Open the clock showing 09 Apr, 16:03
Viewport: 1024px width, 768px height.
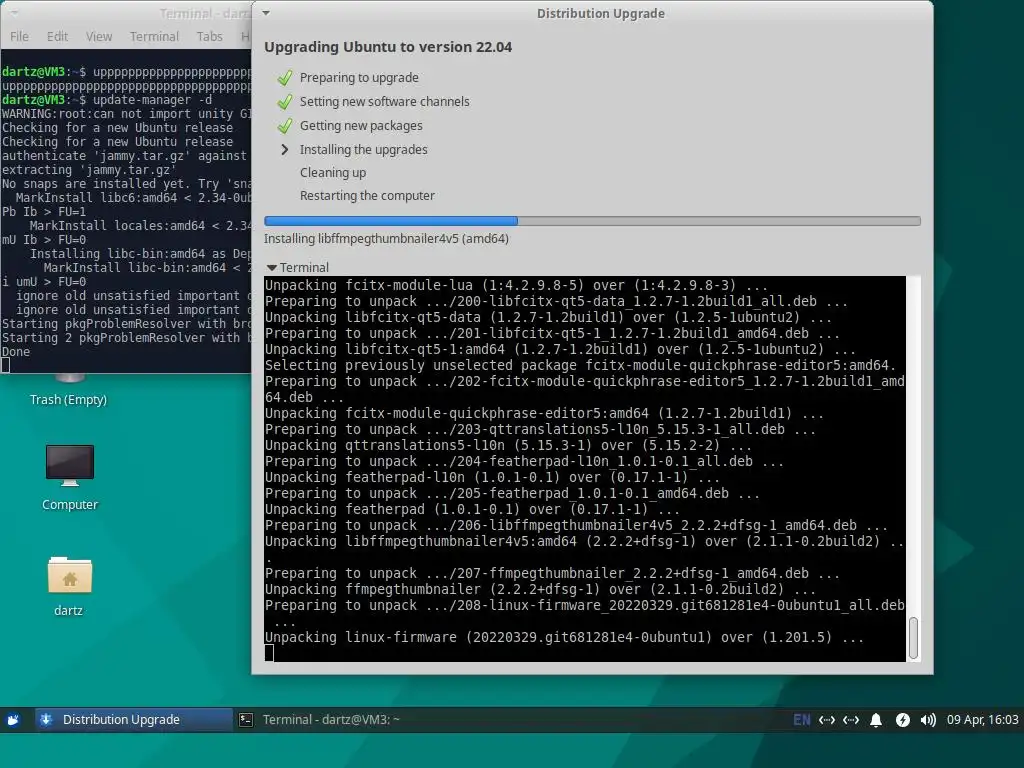[982, 720]
